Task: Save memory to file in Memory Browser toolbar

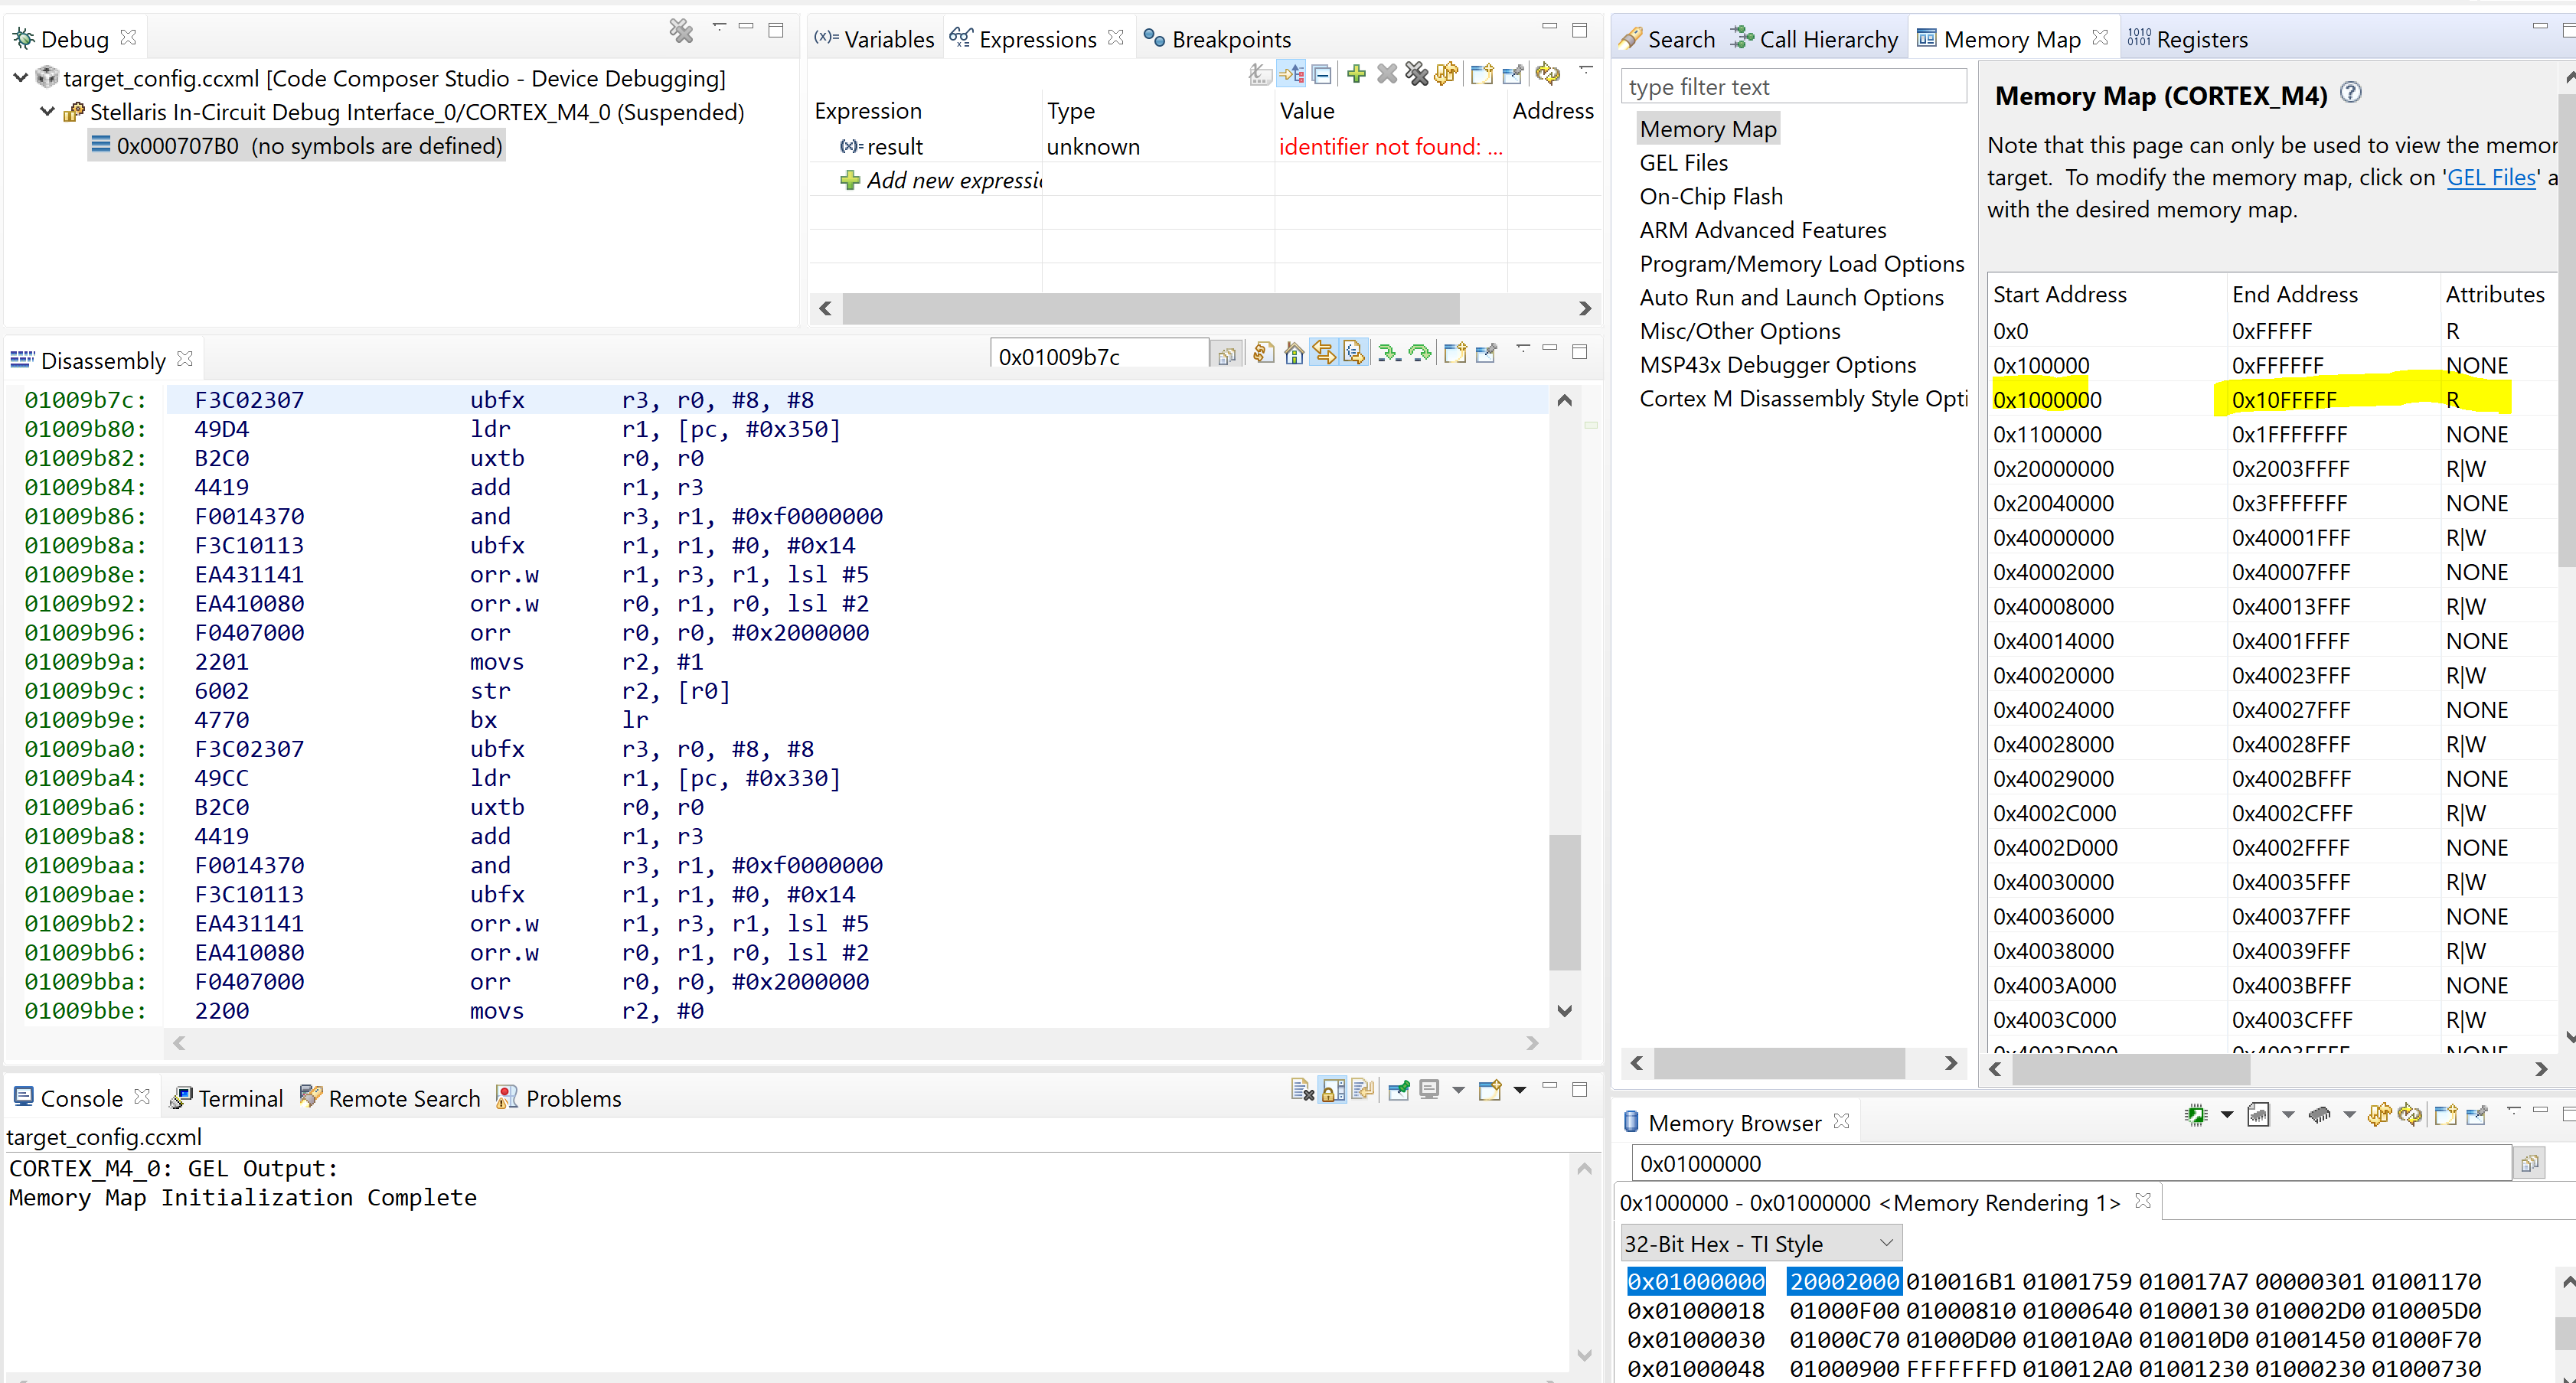Action: (2258, 1114)
